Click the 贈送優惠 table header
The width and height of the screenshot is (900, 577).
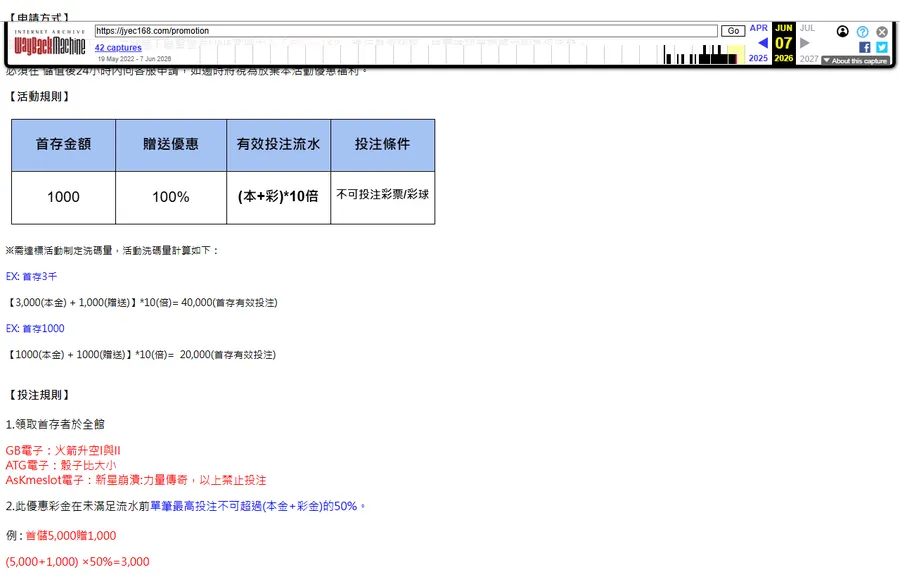(x=171, y=145)
